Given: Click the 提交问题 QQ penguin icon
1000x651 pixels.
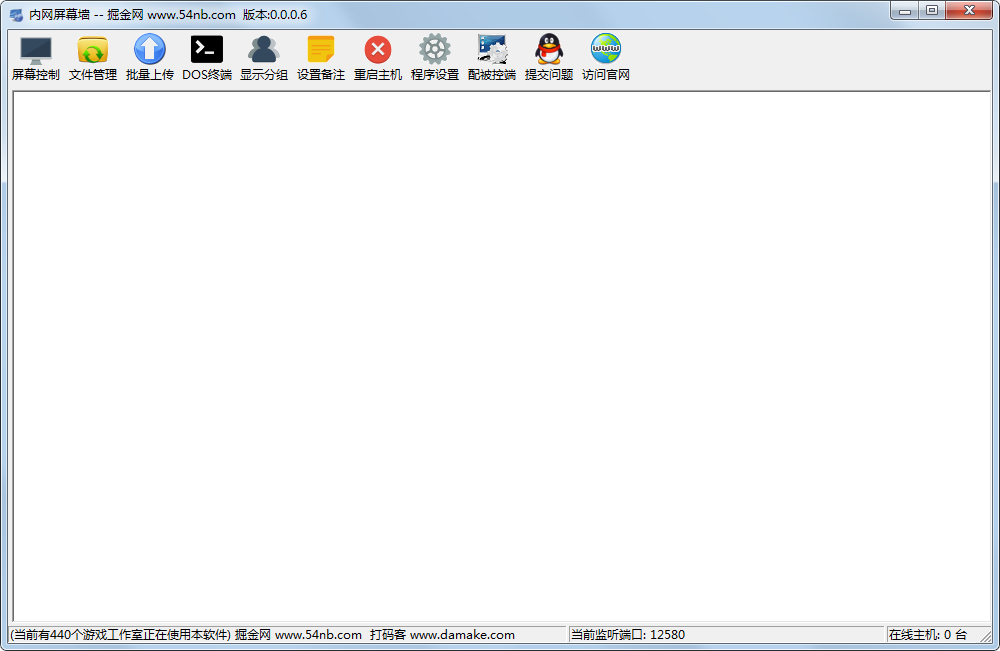Looking at the screenshot, I should point(549,57).
